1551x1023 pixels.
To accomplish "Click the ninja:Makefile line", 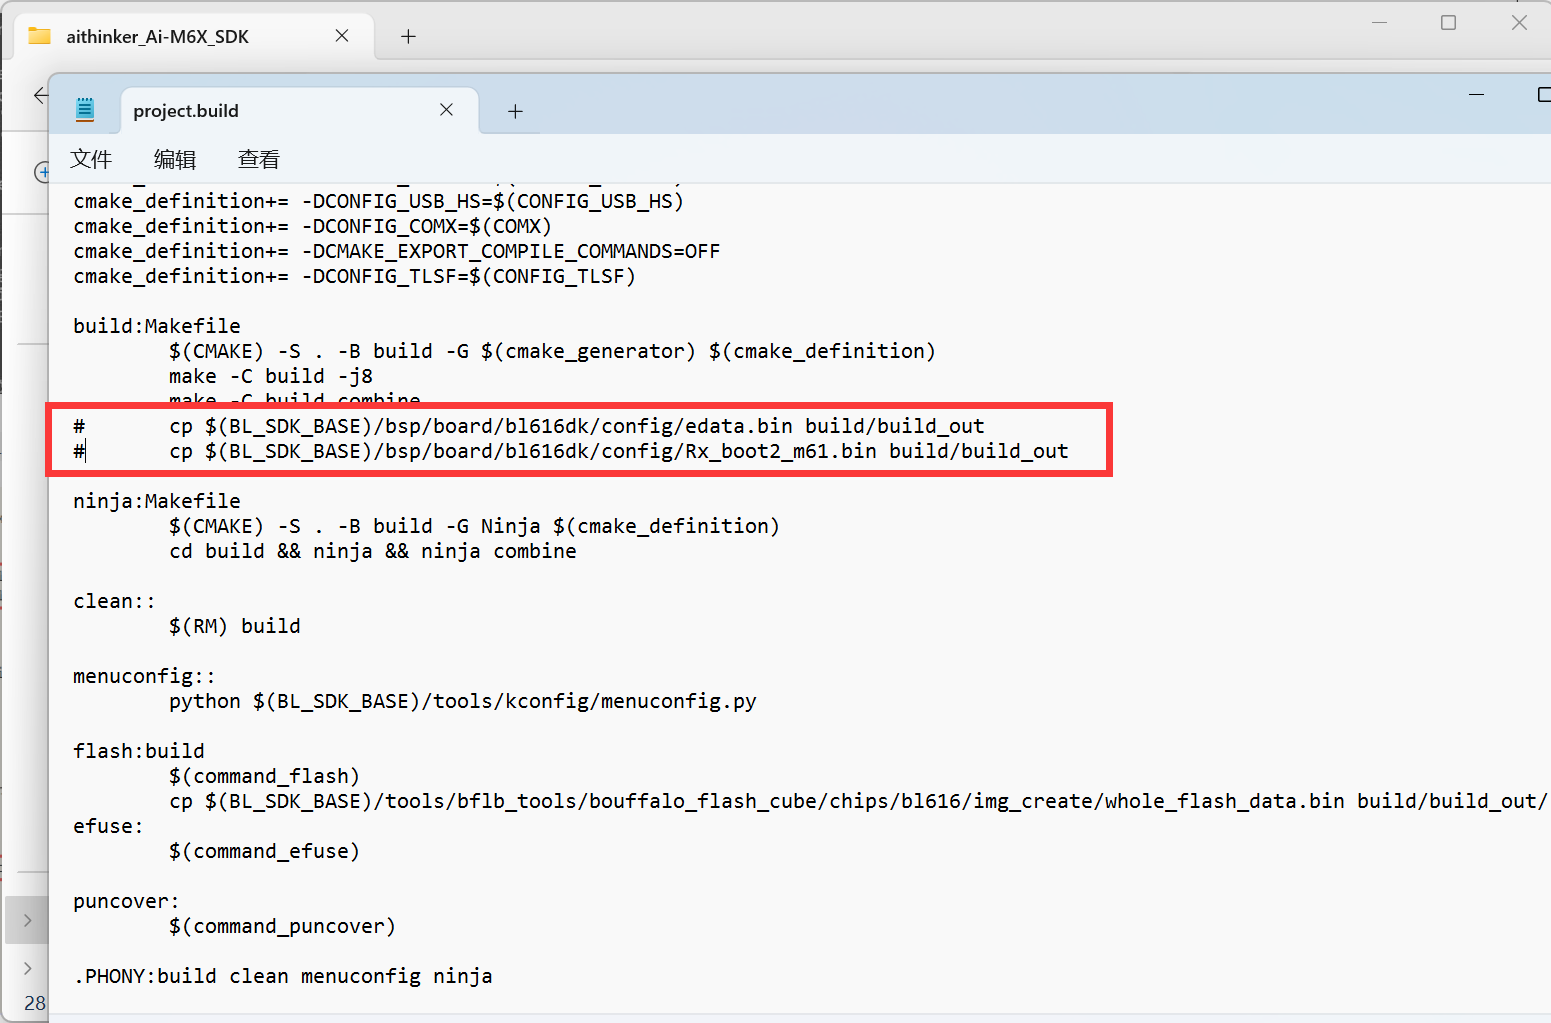I will point(157,501).
